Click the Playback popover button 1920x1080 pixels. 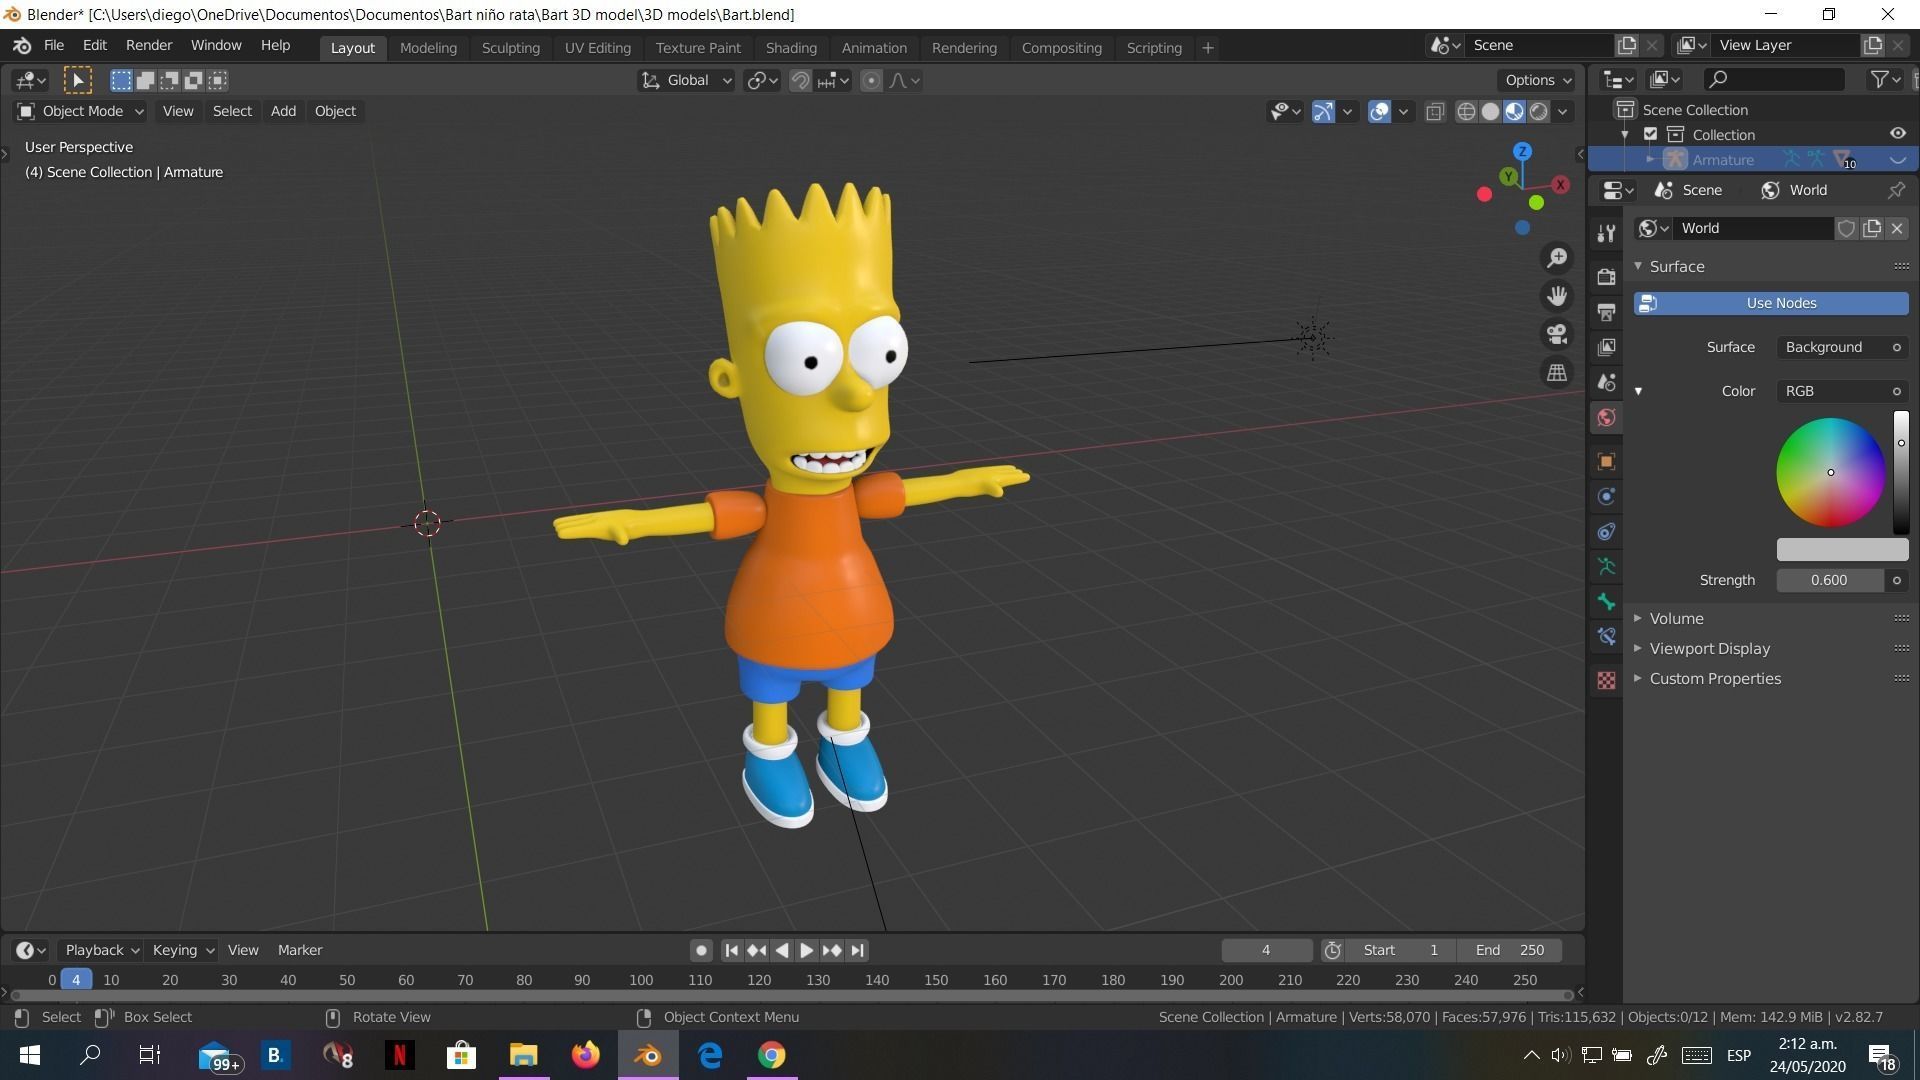(x=102, y=950)
